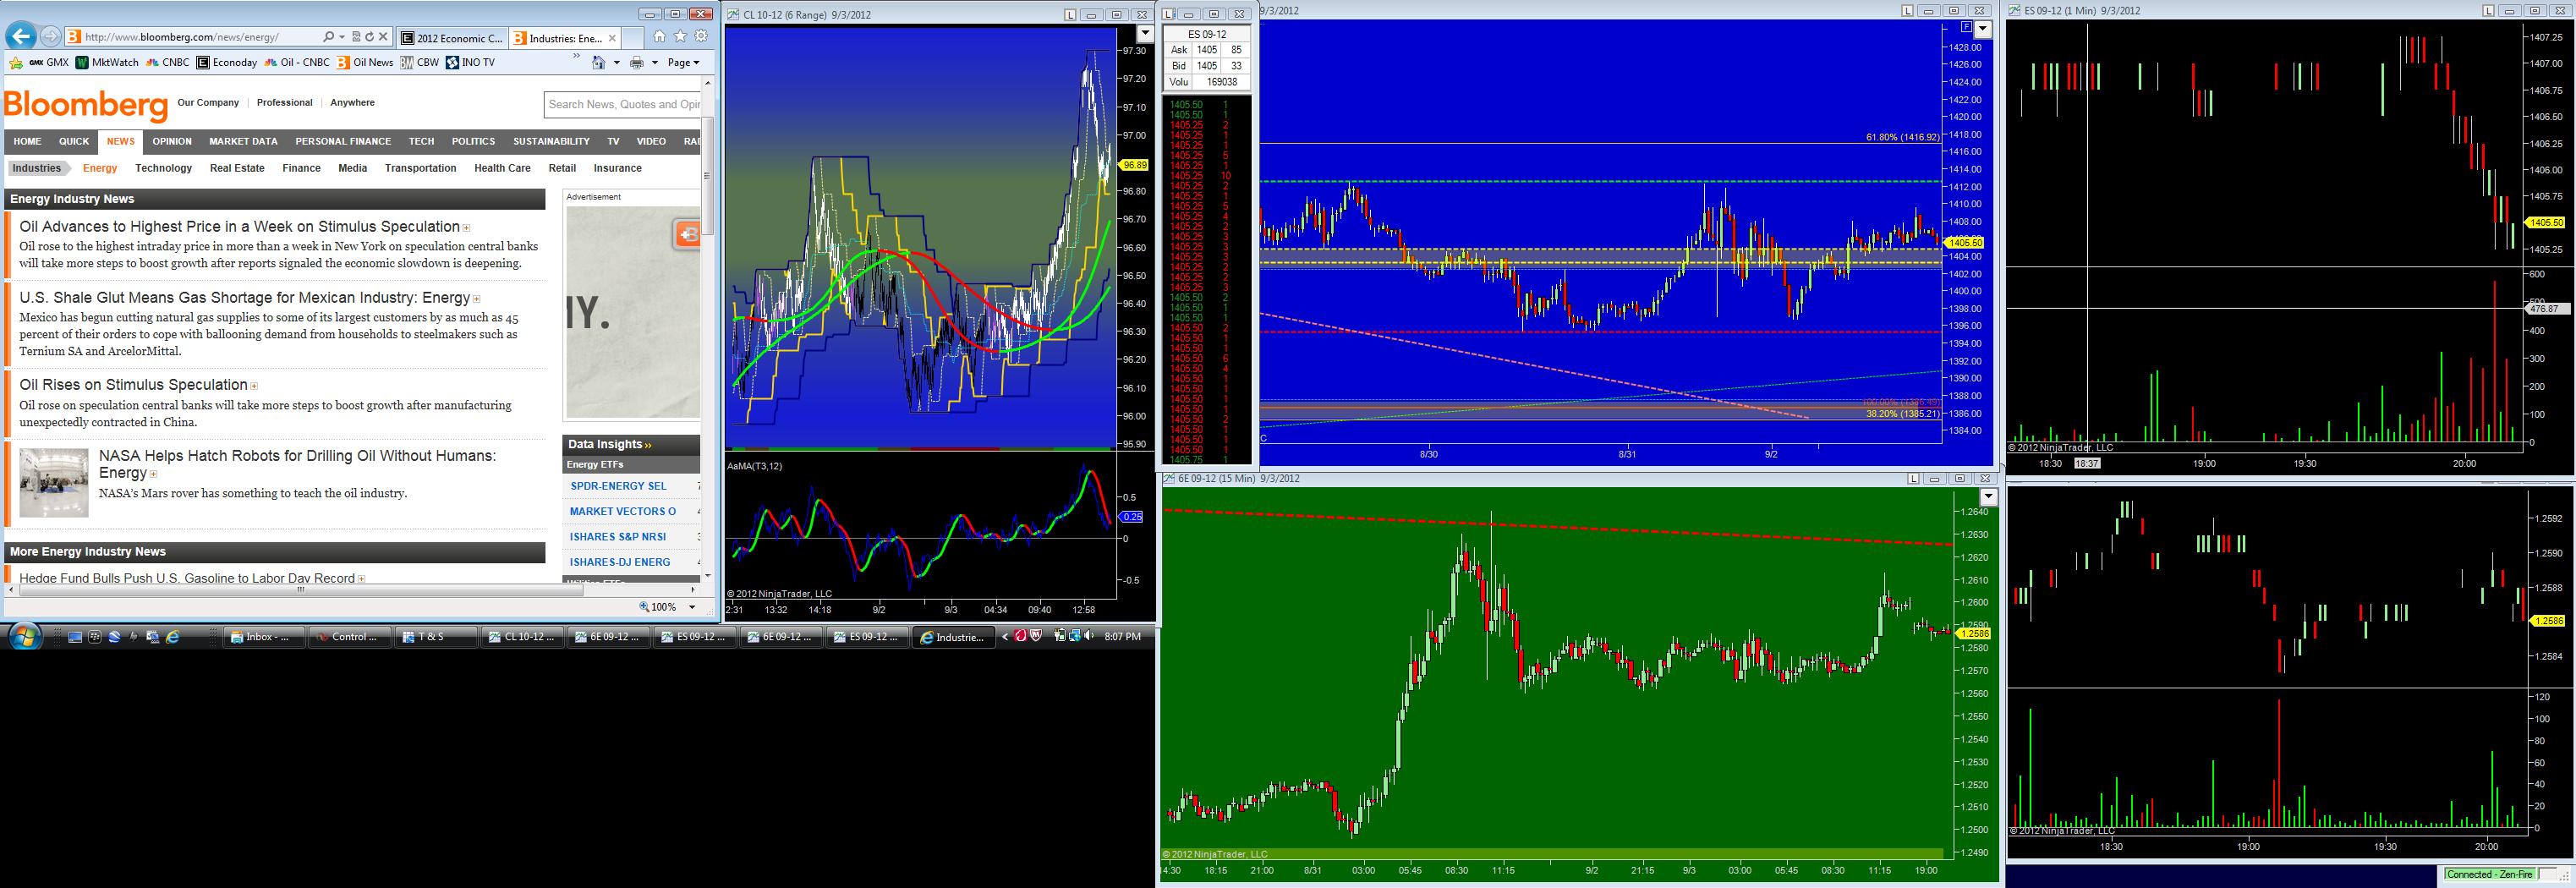2576x888 pixels.
Task: Open the Econoday favorites bar shortcut
Action: coord(227,62)
